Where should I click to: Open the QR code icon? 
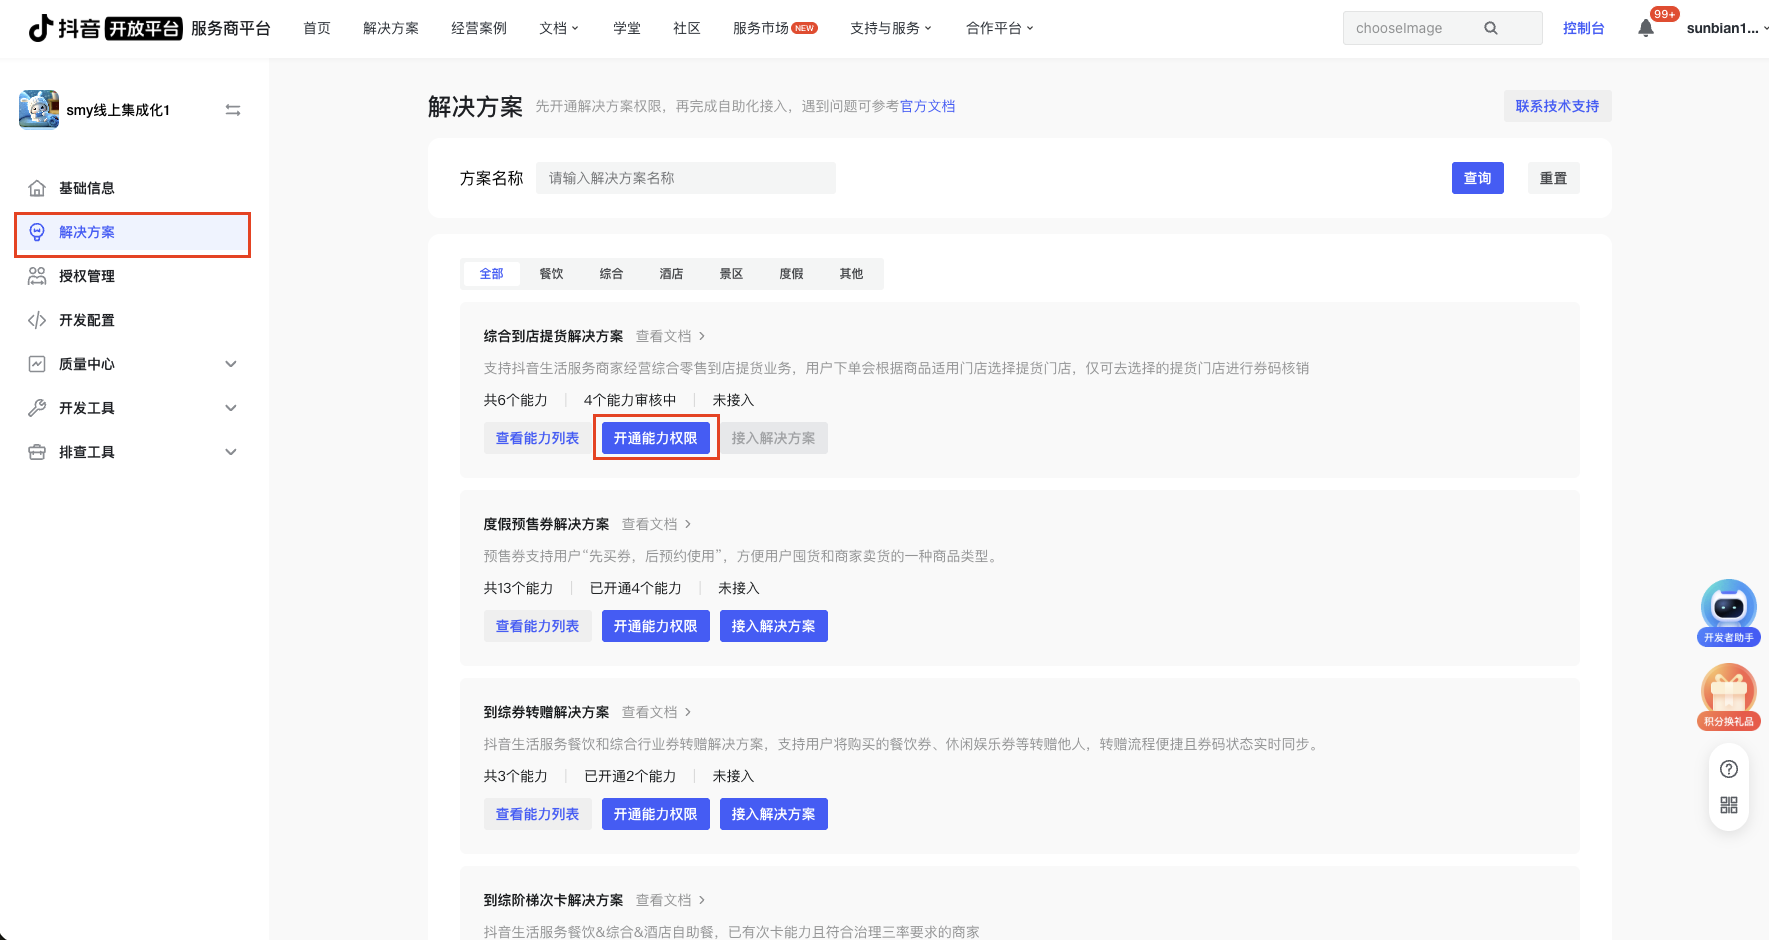pos(1728,805)
